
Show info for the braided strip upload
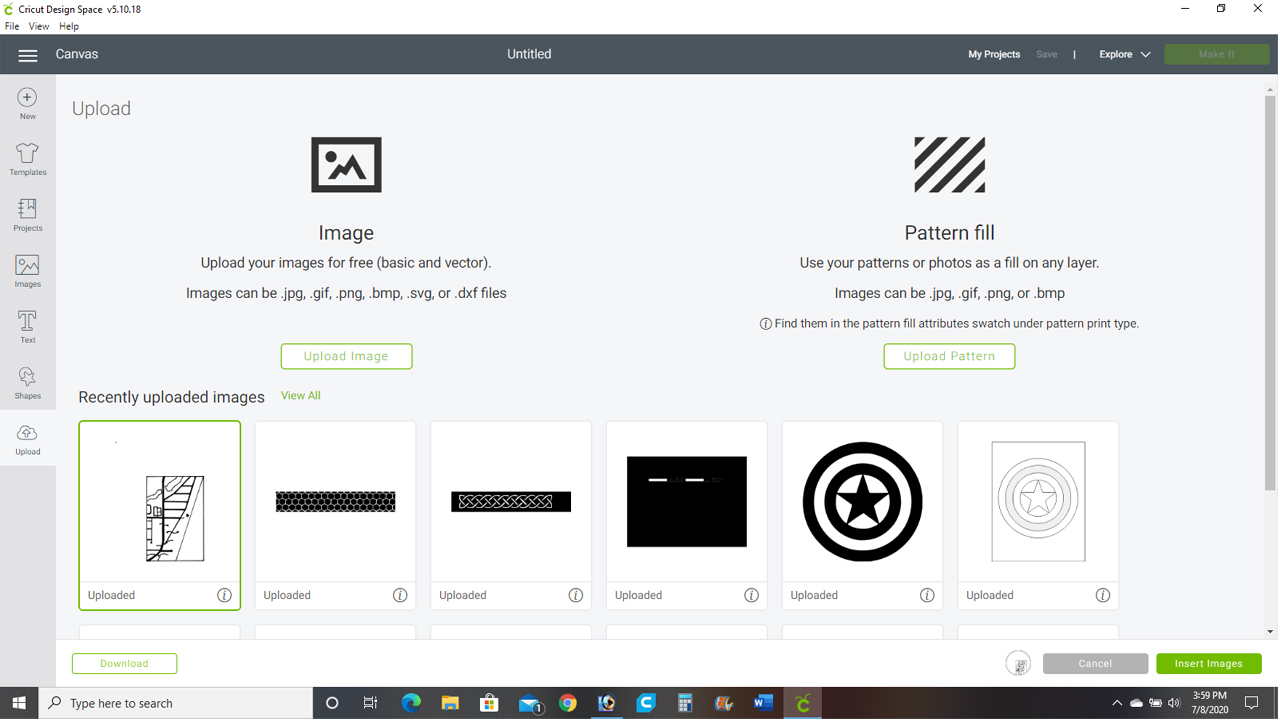click(576, 595)
